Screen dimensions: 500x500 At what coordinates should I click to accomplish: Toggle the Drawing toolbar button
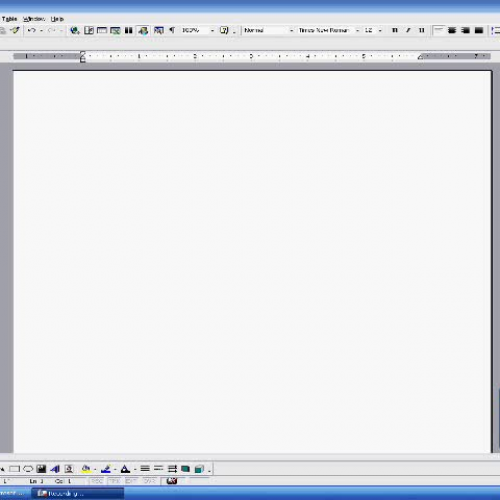143,30
